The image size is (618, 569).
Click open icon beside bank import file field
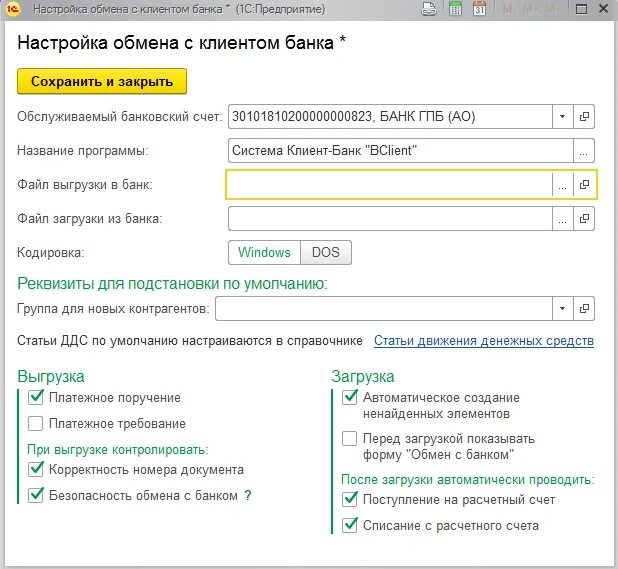coord(584,218)
